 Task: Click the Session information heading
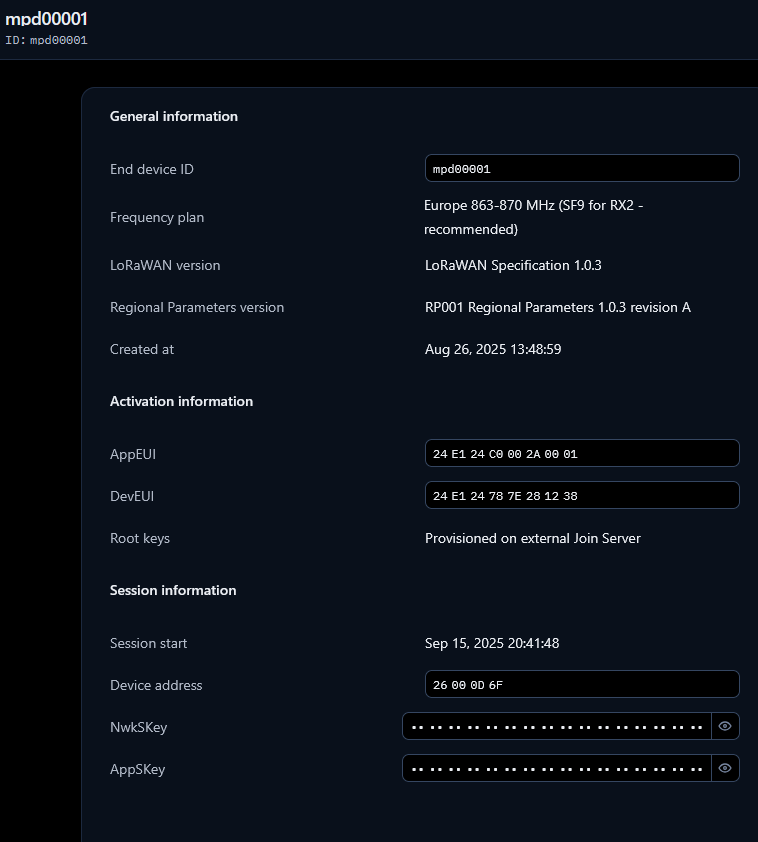pos(173,590)
